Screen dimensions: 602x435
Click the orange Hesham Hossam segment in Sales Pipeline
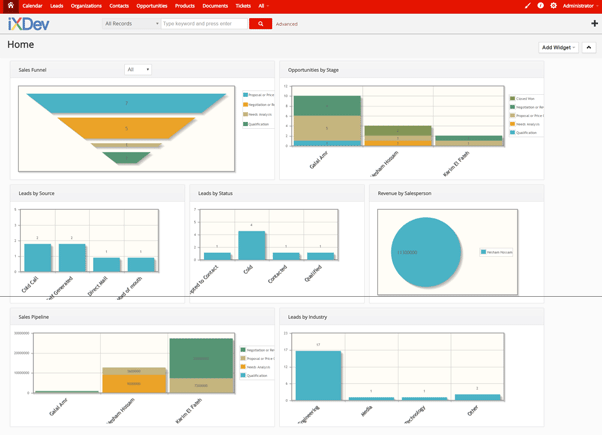pos(134,384)
